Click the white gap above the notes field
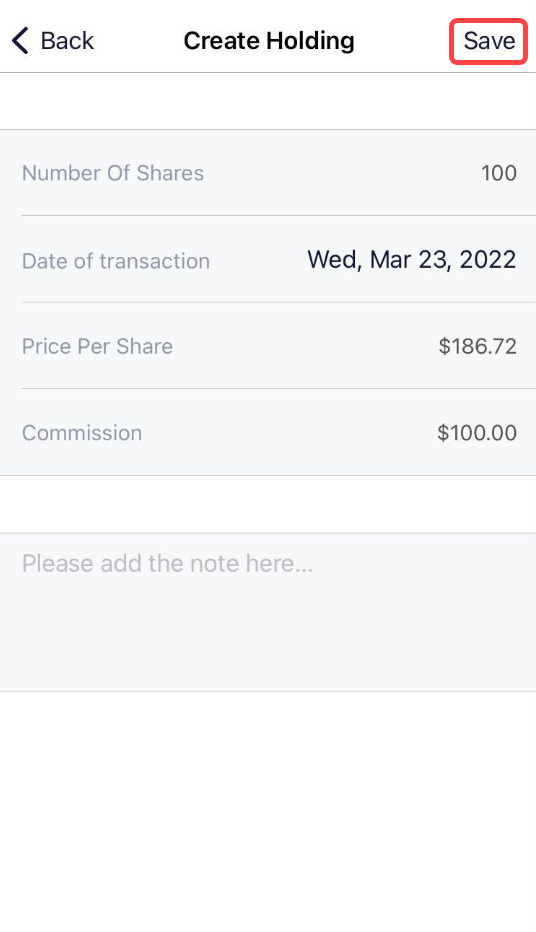This screenshot has width=536, height=932. point(268,504)
